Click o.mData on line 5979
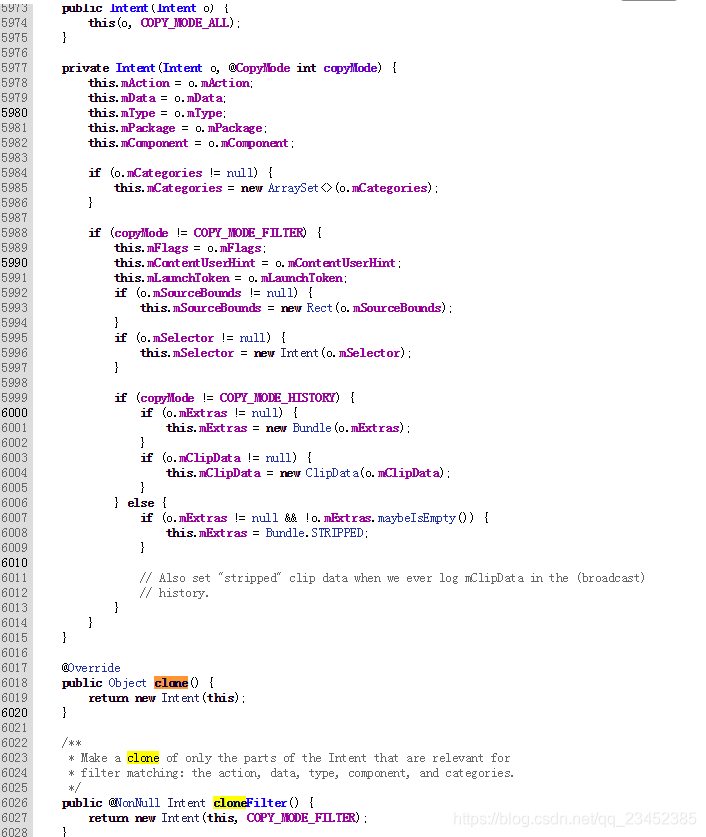Screen dimensions: 706x837 click(199, 98)
